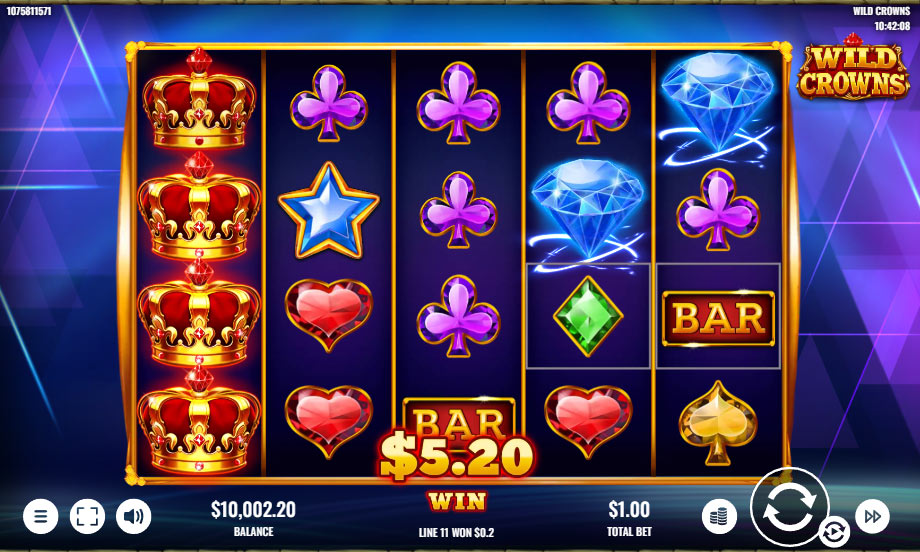Click the $5.20 win amount
Screen dimensions: 920x552
(456, 455)
